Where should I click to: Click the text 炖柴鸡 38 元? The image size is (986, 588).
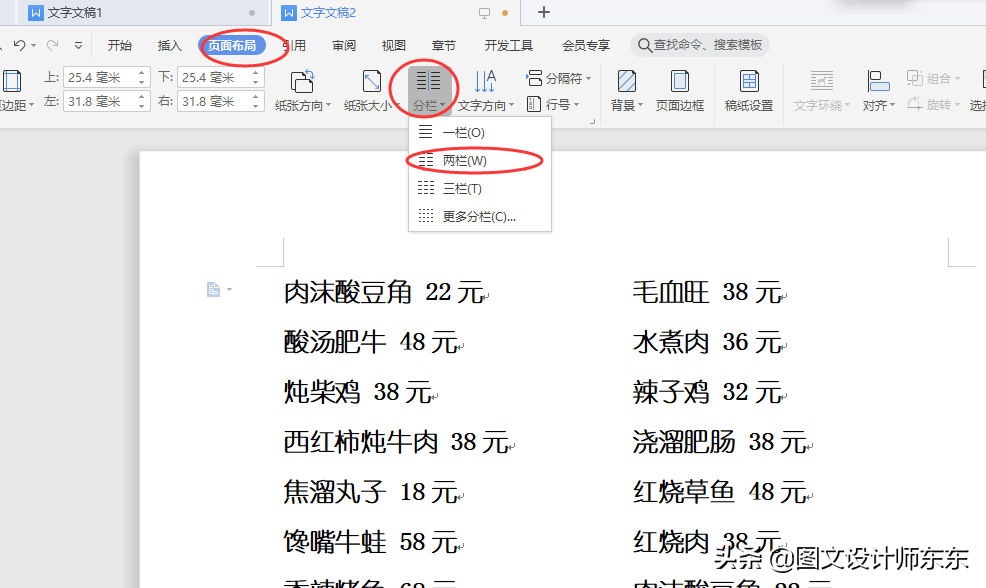(358, 392)
